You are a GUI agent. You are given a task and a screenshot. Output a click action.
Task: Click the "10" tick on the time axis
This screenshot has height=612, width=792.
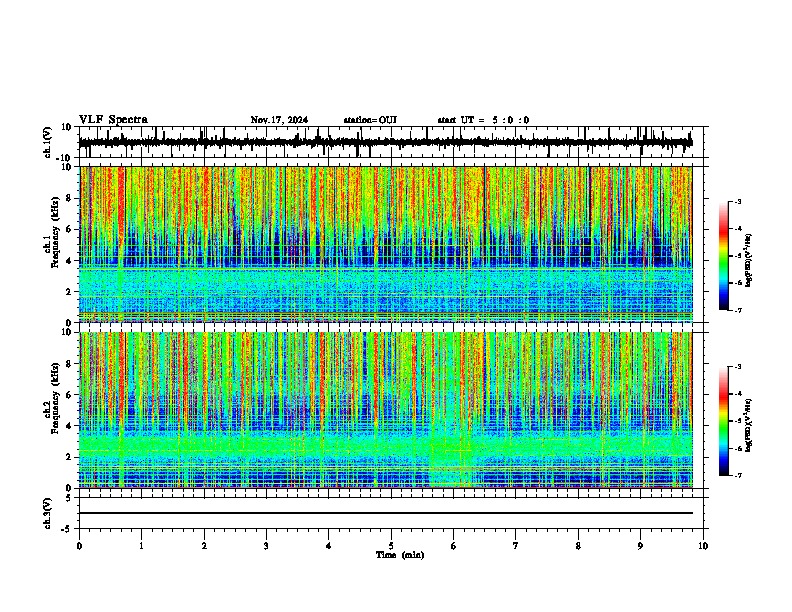[703, 546]
